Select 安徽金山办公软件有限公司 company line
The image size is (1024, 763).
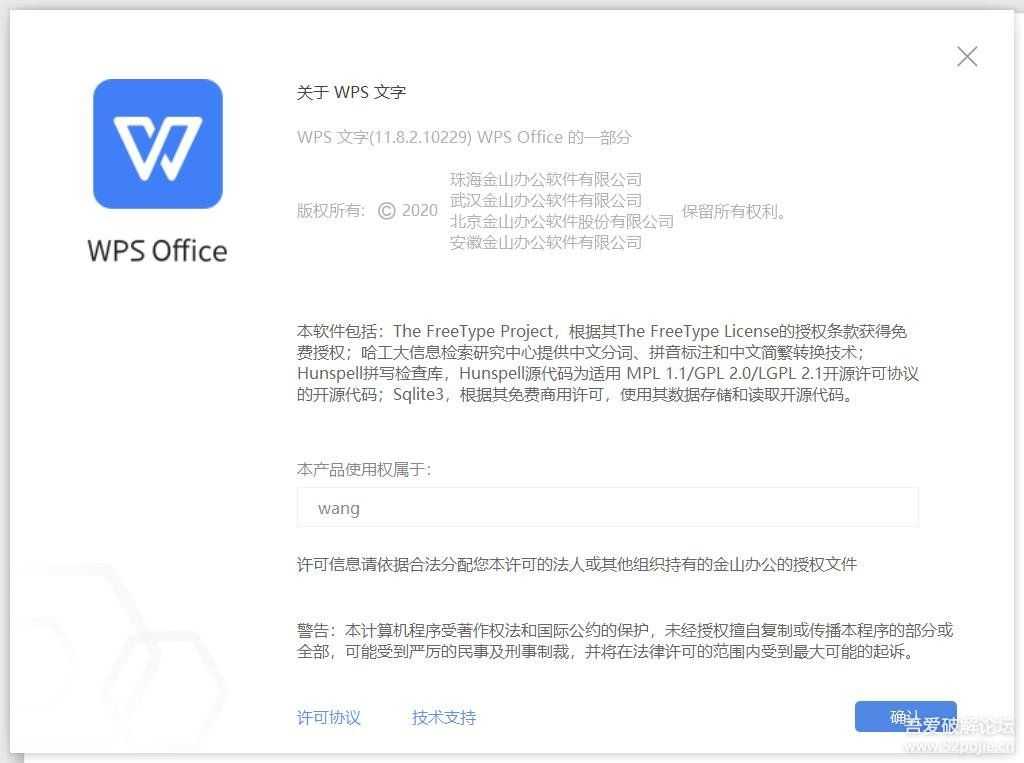[546, 242]
